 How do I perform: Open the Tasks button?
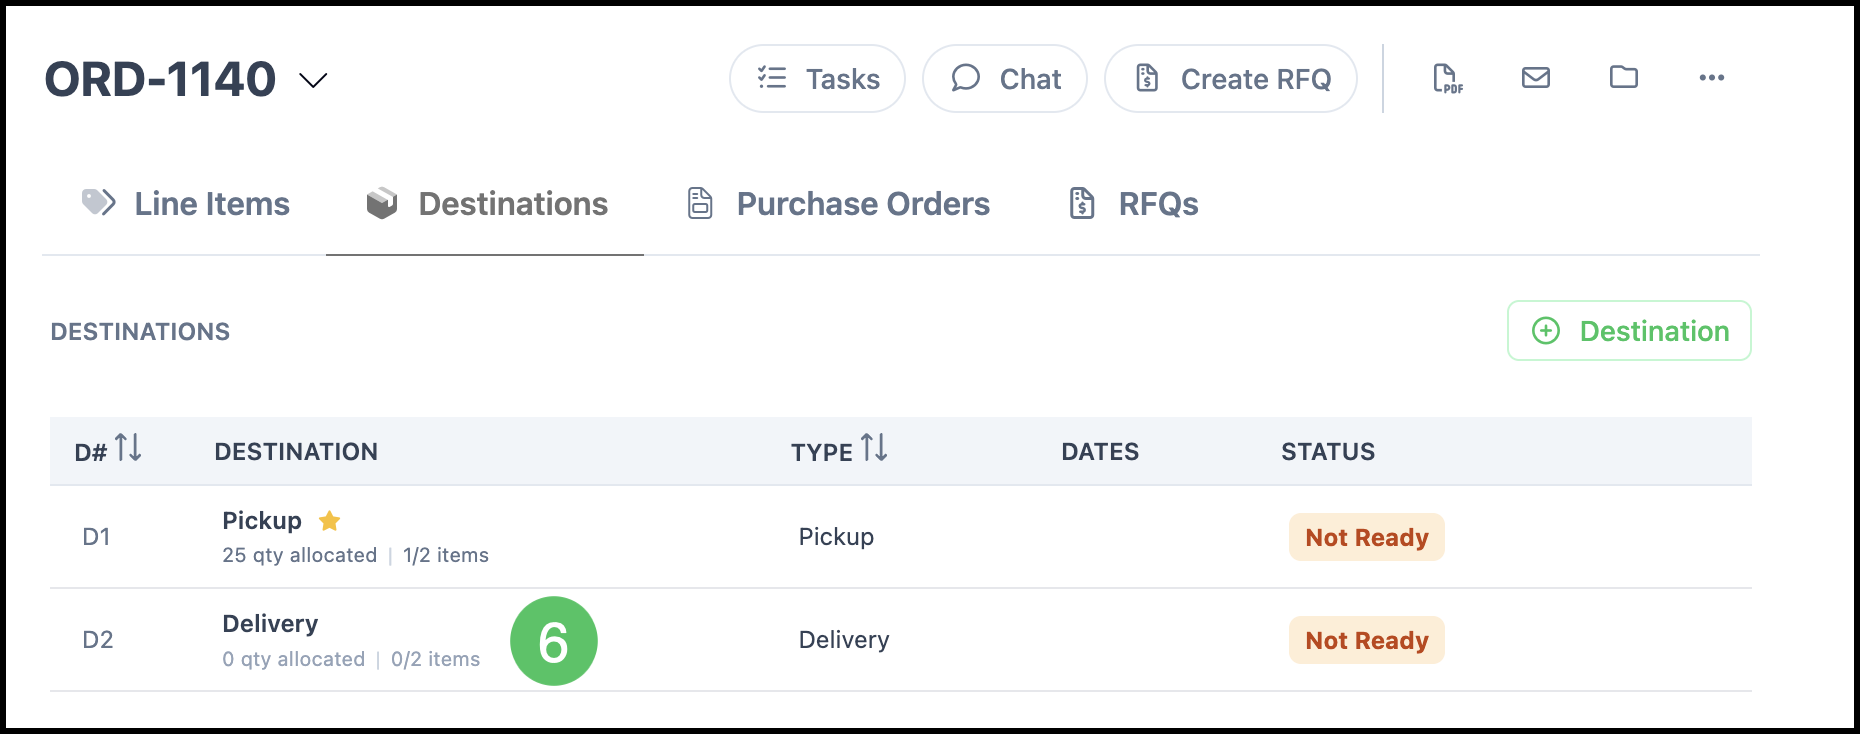pyautogui.click(x=817, y=78)
